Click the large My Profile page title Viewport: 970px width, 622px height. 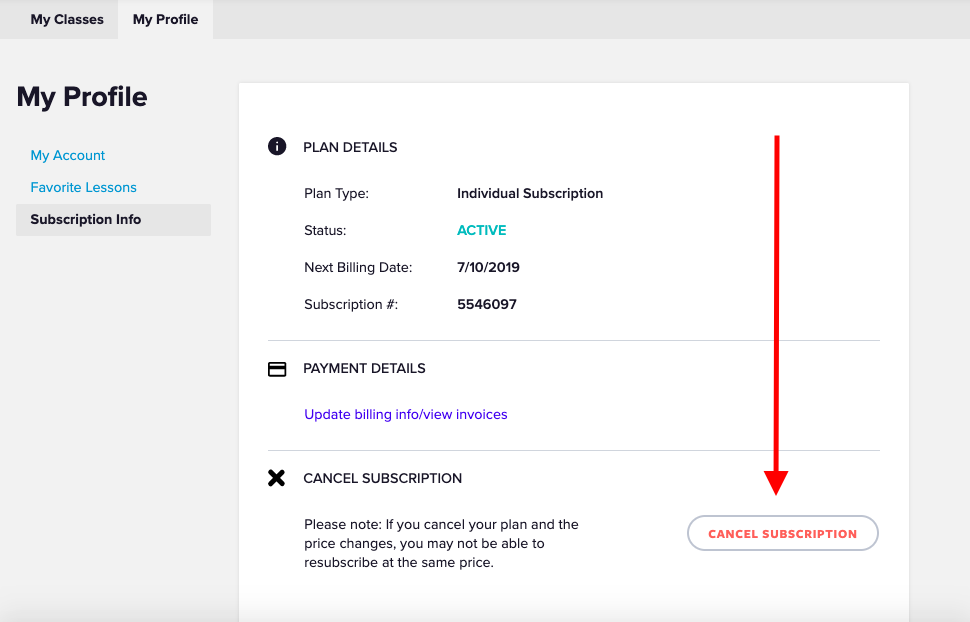coord(82,97)
